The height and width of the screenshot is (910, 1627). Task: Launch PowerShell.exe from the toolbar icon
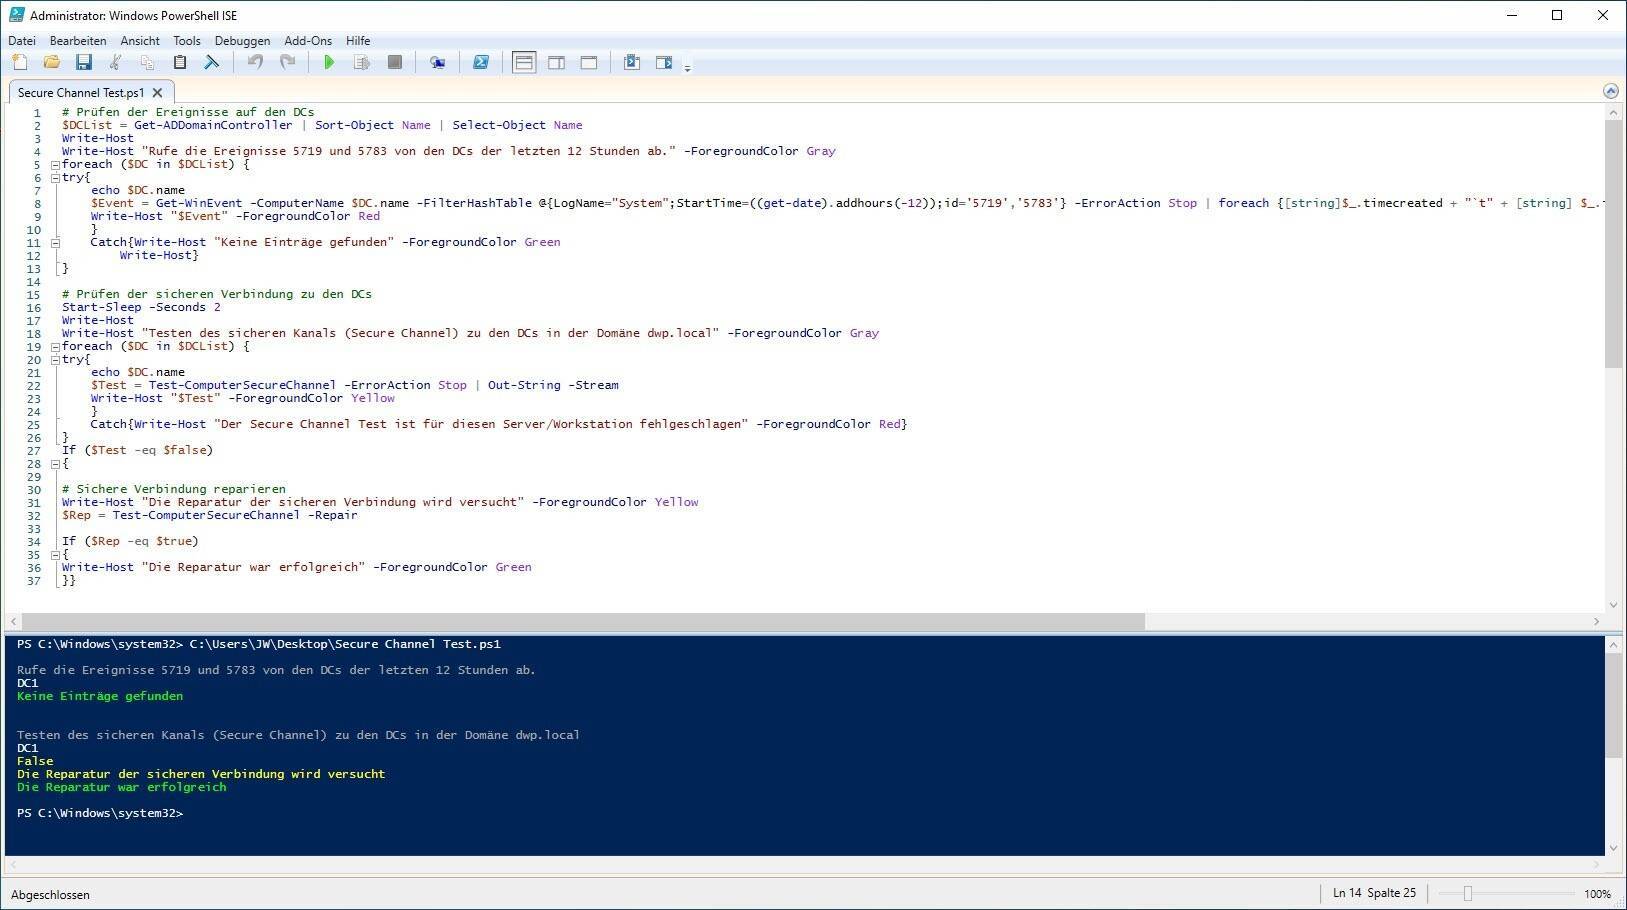pyautogui.click(x=481, y=63)
